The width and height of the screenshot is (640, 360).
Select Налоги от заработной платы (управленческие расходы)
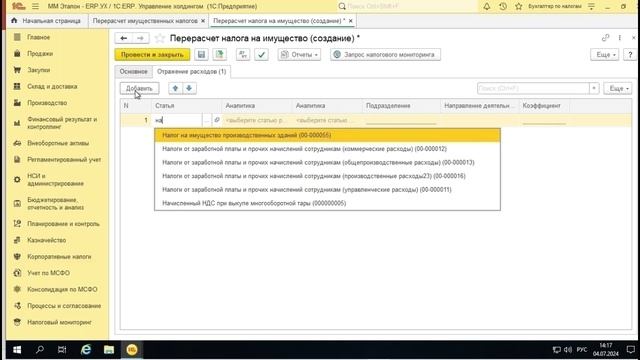[327, 189]
